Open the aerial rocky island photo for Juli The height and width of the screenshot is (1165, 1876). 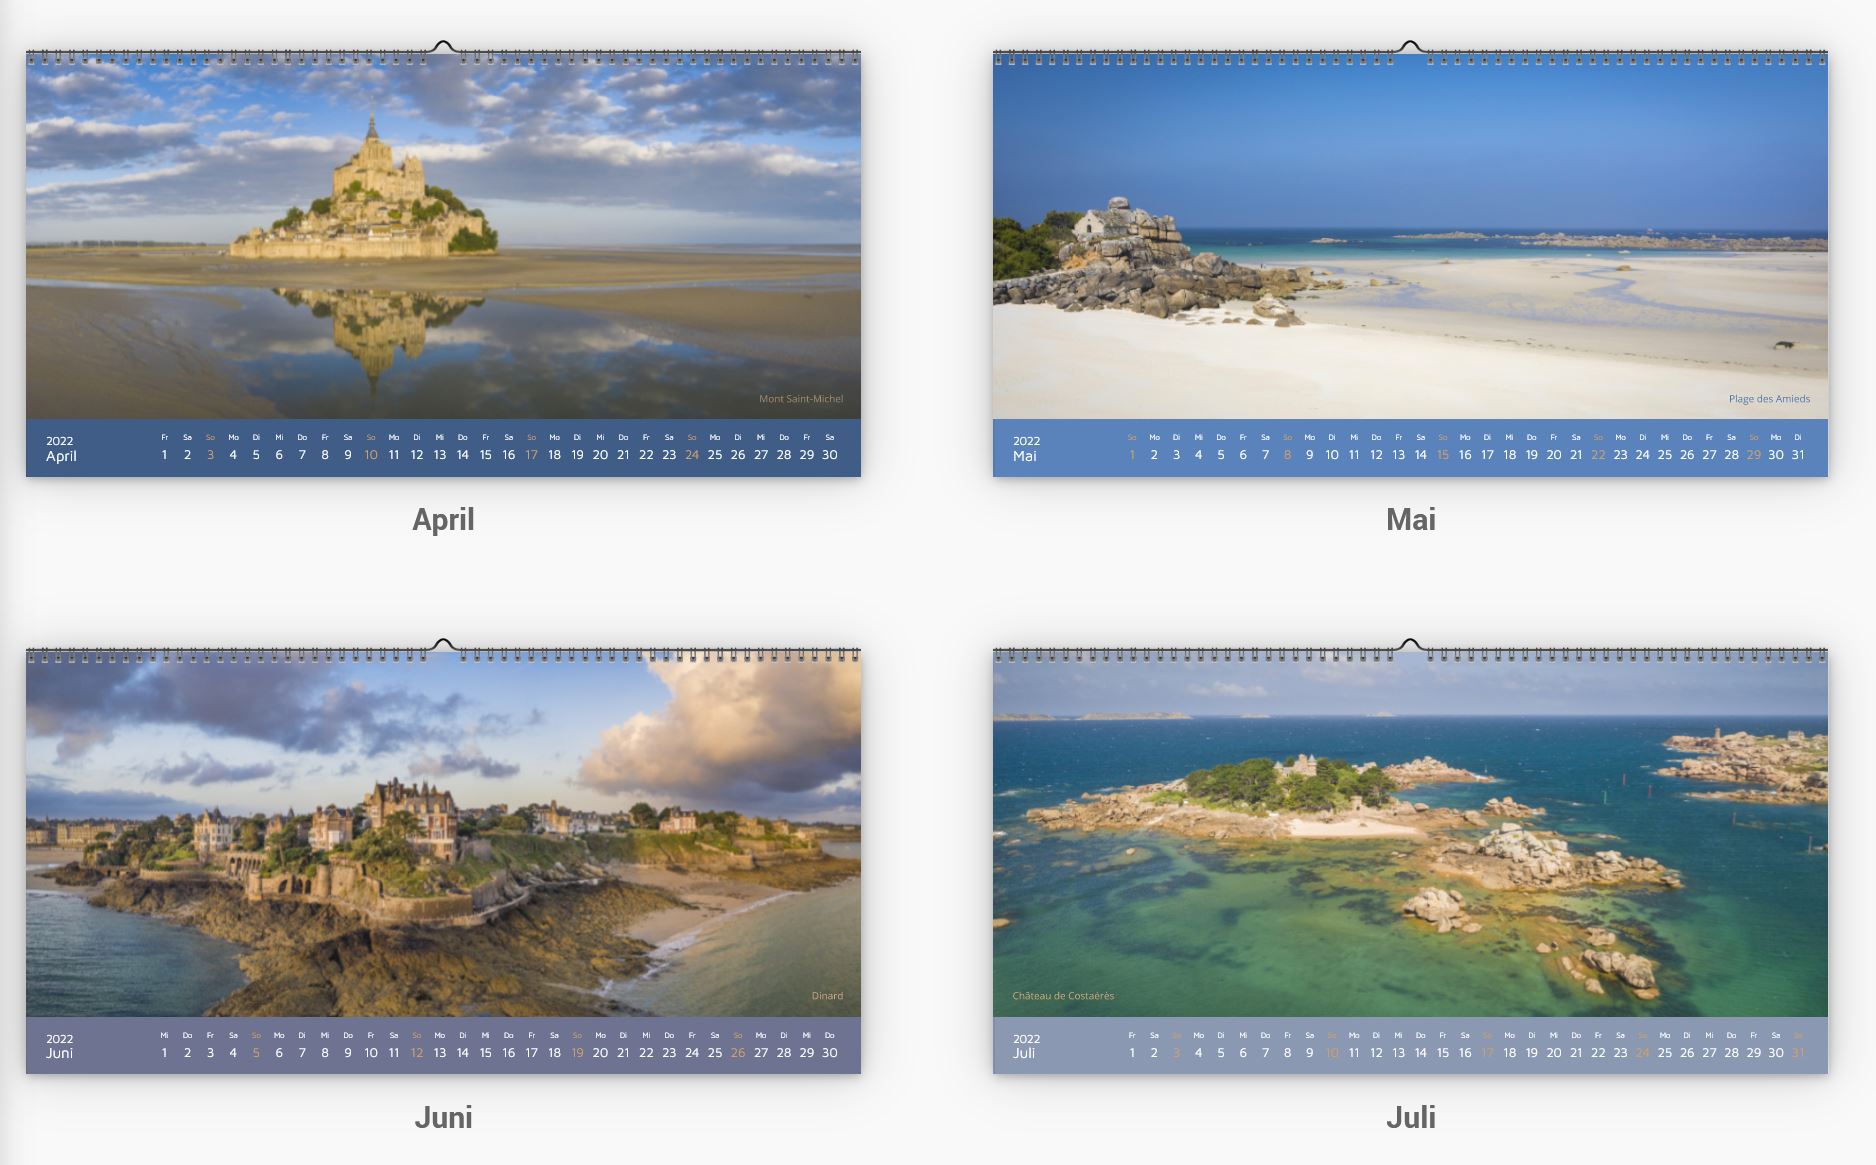(x=1410, y=833)
